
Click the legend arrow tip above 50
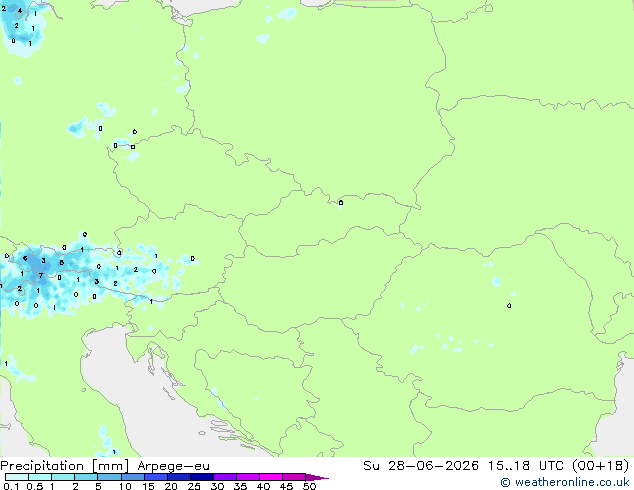tap(317, 477)
